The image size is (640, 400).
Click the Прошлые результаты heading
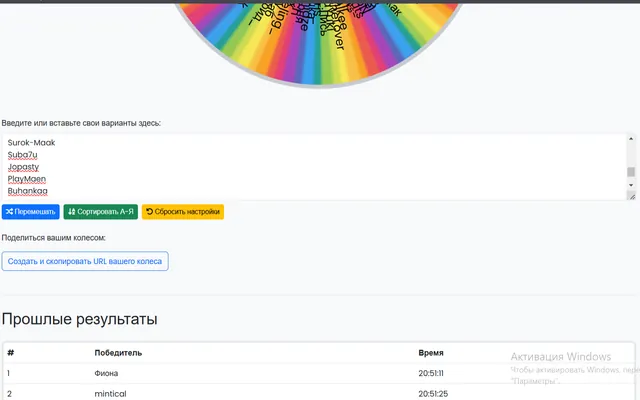click(80, 319)
